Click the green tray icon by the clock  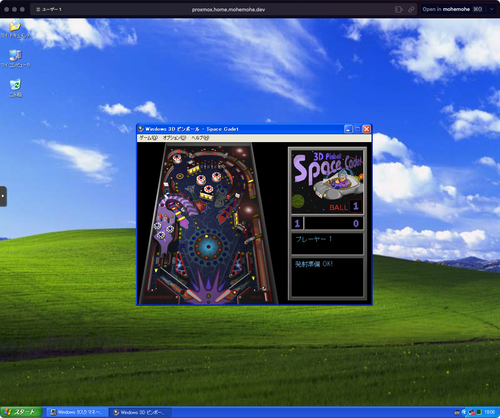point(479,412)
